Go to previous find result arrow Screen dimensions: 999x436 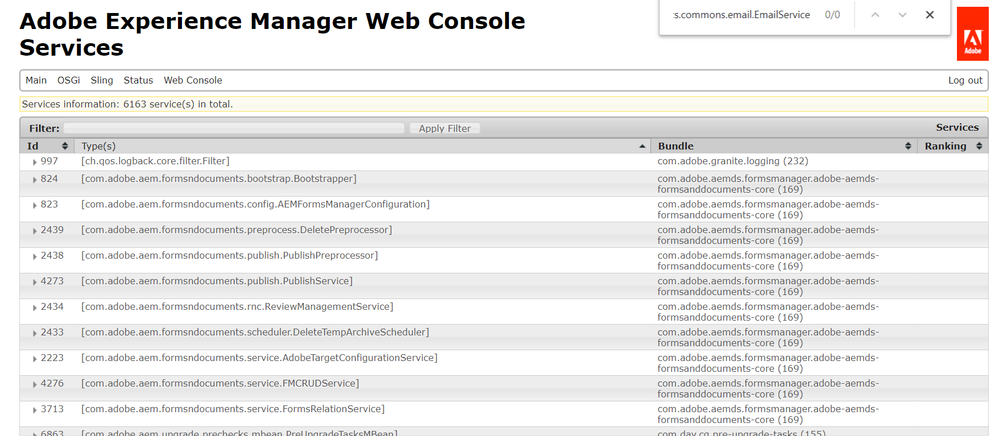coord(876,15)
